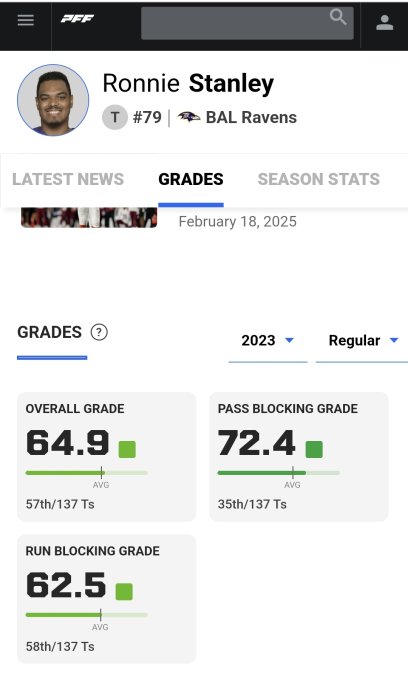Open the hamburger navigation menu

[x=25, y=20]
